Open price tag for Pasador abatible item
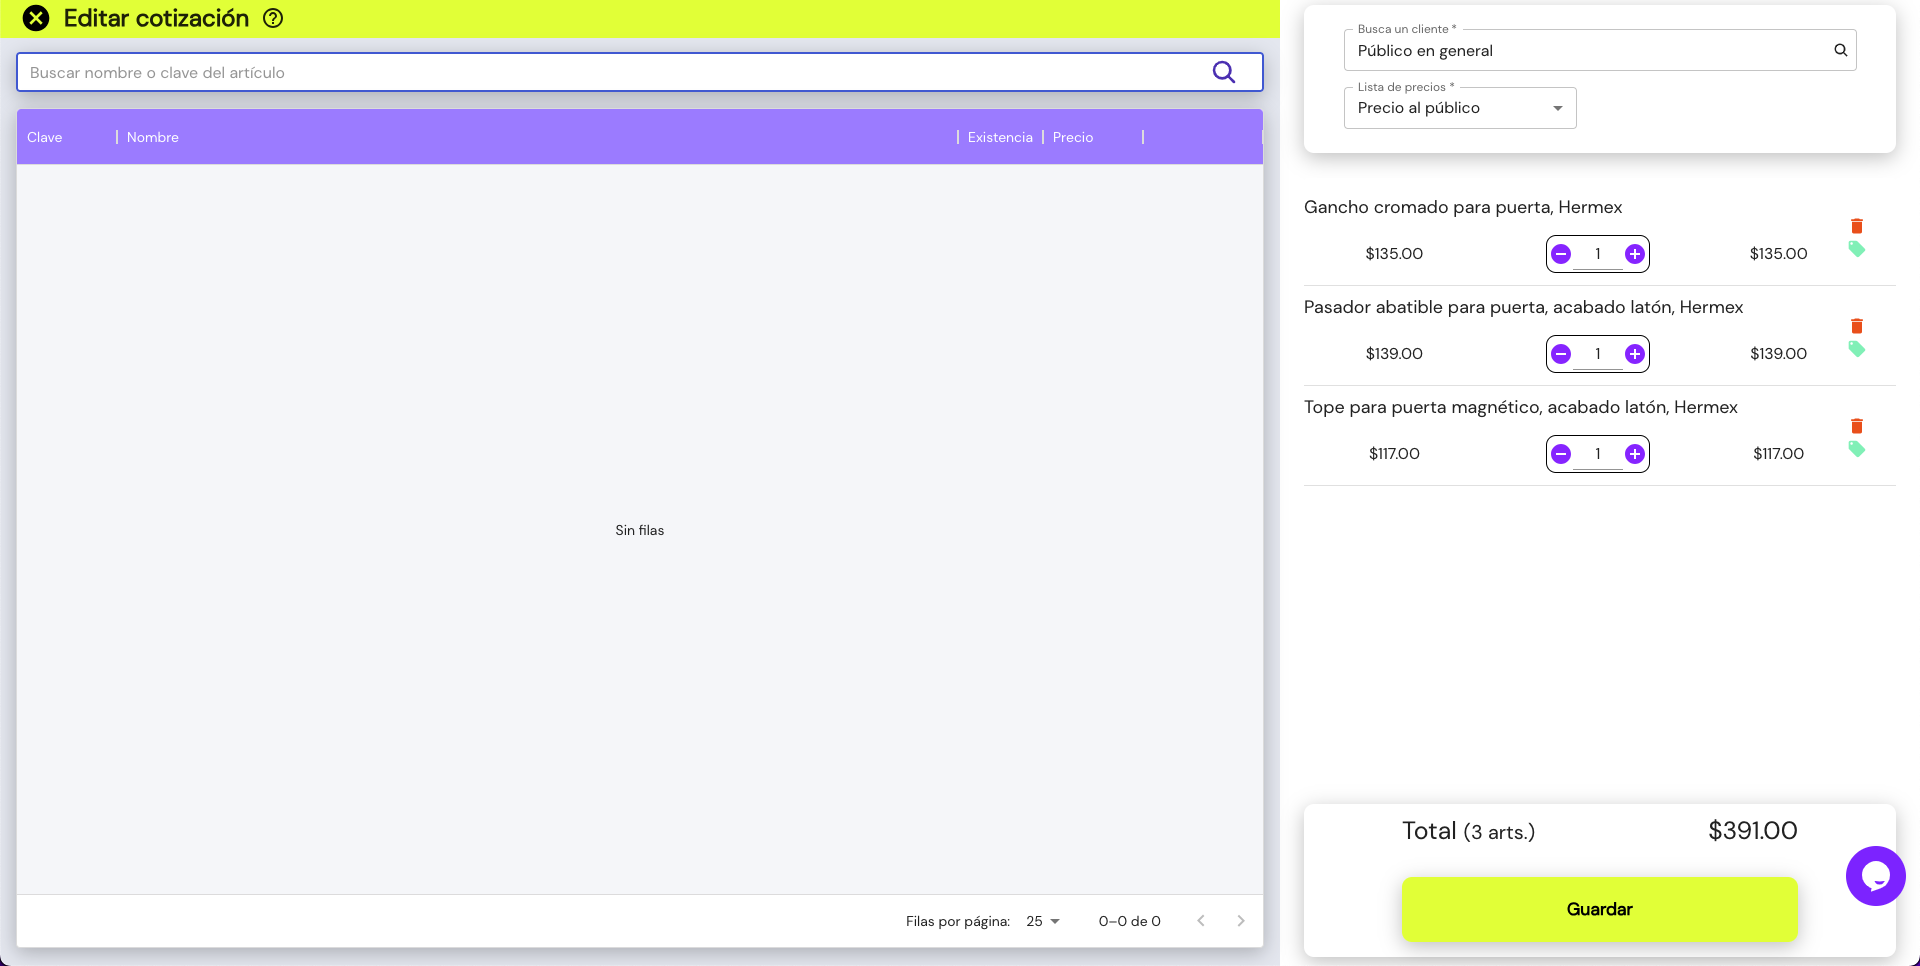Image resolution: width=1920 pixels, height=966 pixels. [x=1856, y=349]
